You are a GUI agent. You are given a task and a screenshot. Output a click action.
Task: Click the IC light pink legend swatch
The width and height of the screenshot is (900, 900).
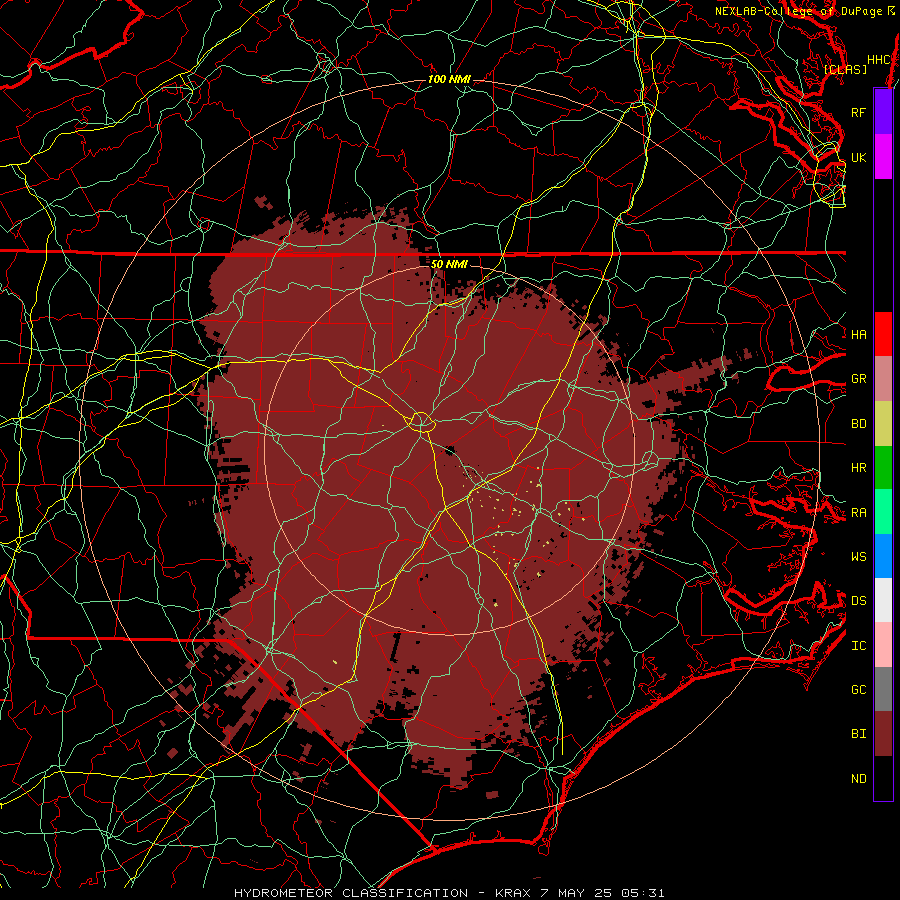(x=883, y=645)
